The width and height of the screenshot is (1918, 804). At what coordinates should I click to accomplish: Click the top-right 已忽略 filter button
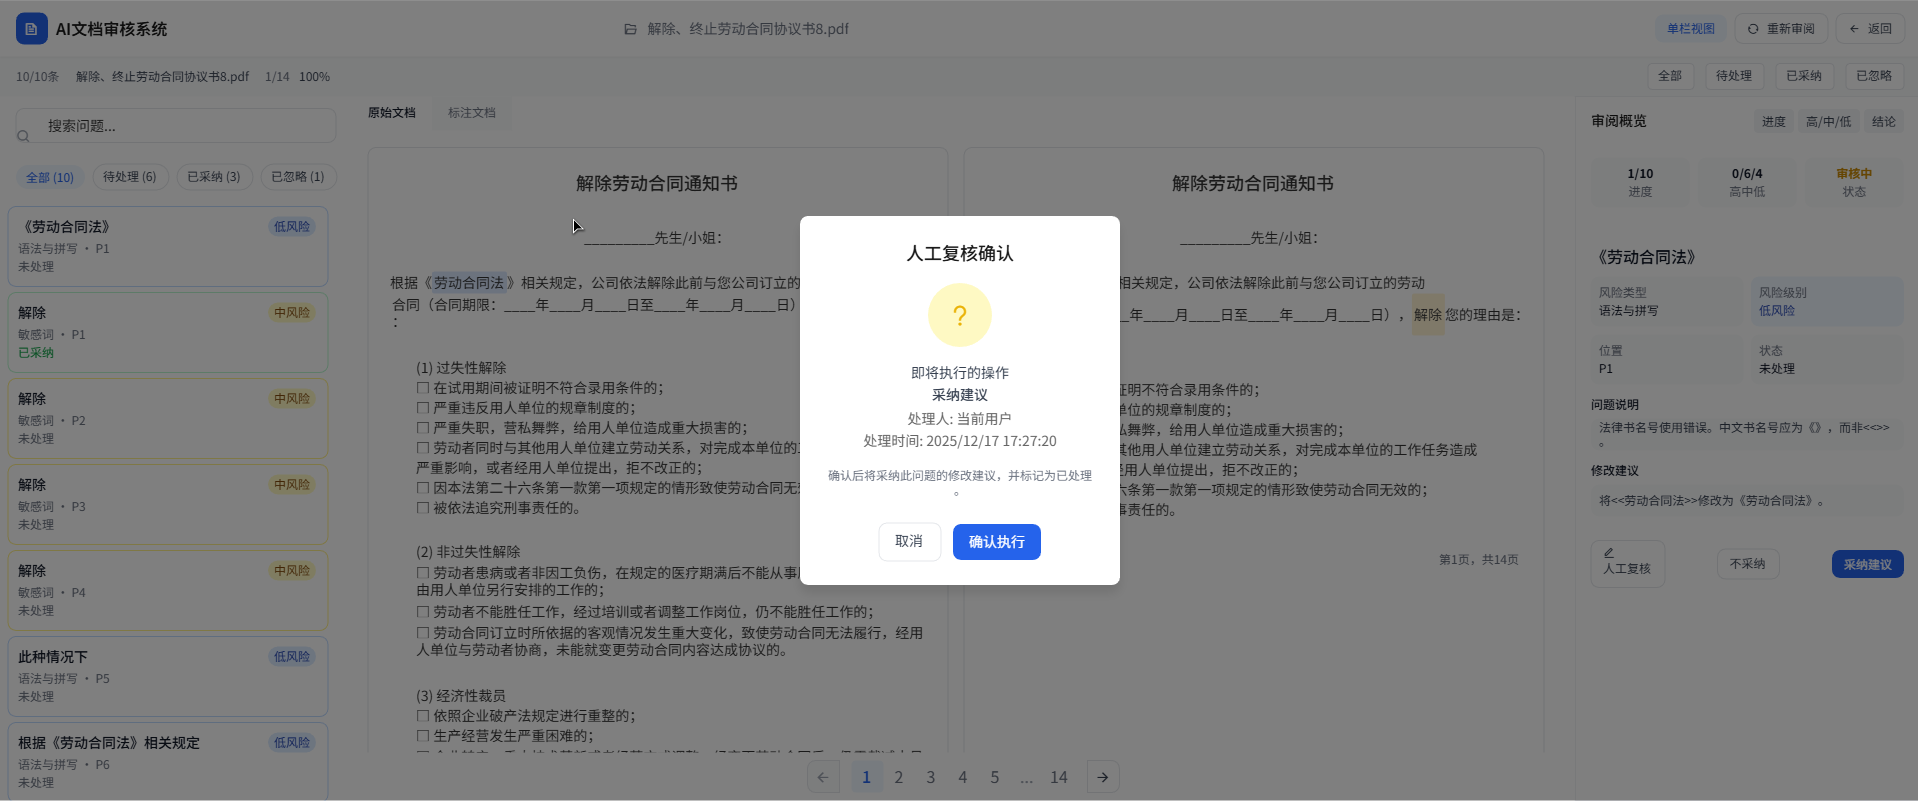(x=1874, y=76)
